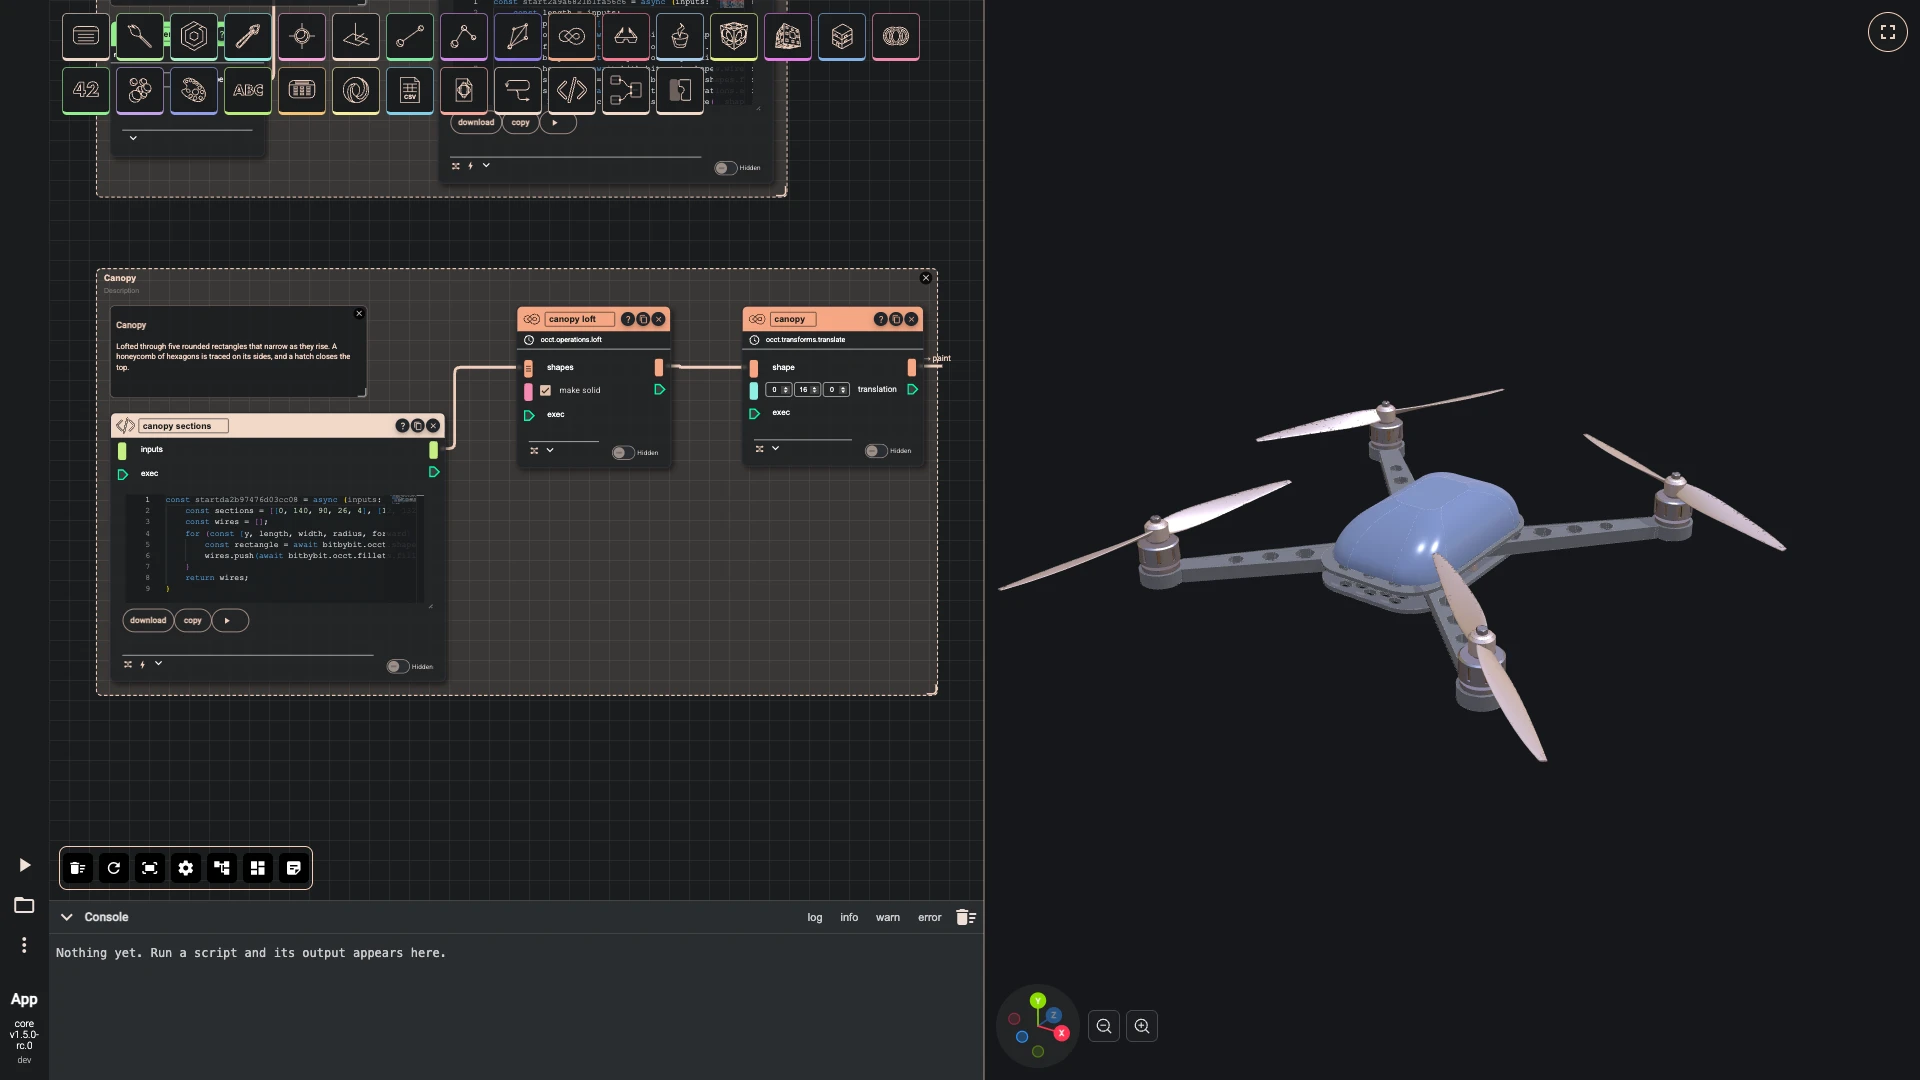Select the interlocked rings icon
The image size is (1920, 1080).
tap(896, 37)
